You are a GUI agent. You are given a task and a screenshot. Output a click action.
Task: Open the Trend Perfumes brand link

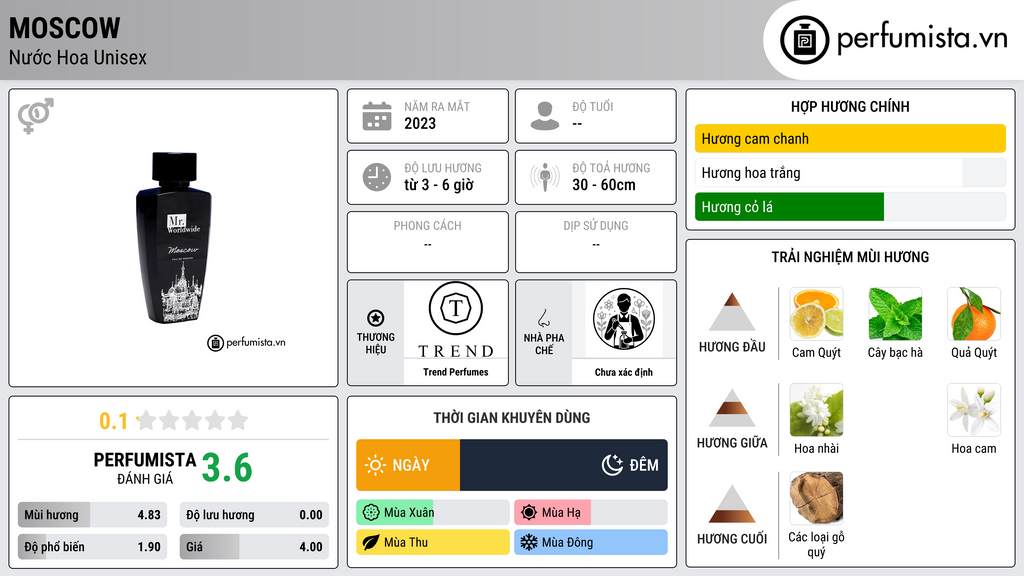tap(456, 372)
